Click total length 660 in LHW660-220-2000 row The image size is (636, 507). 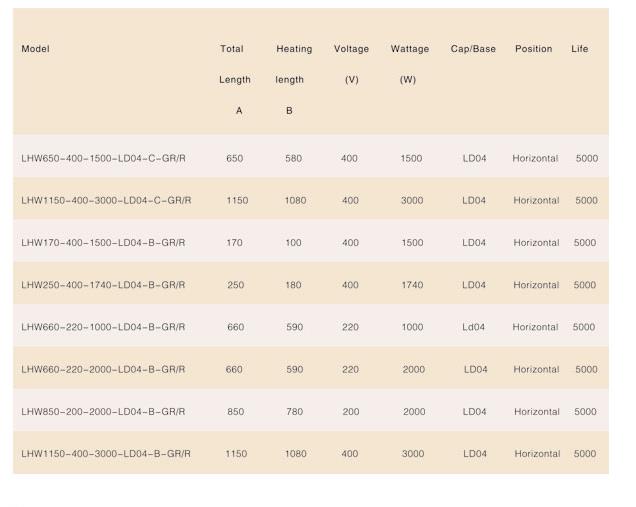(234, 369)
